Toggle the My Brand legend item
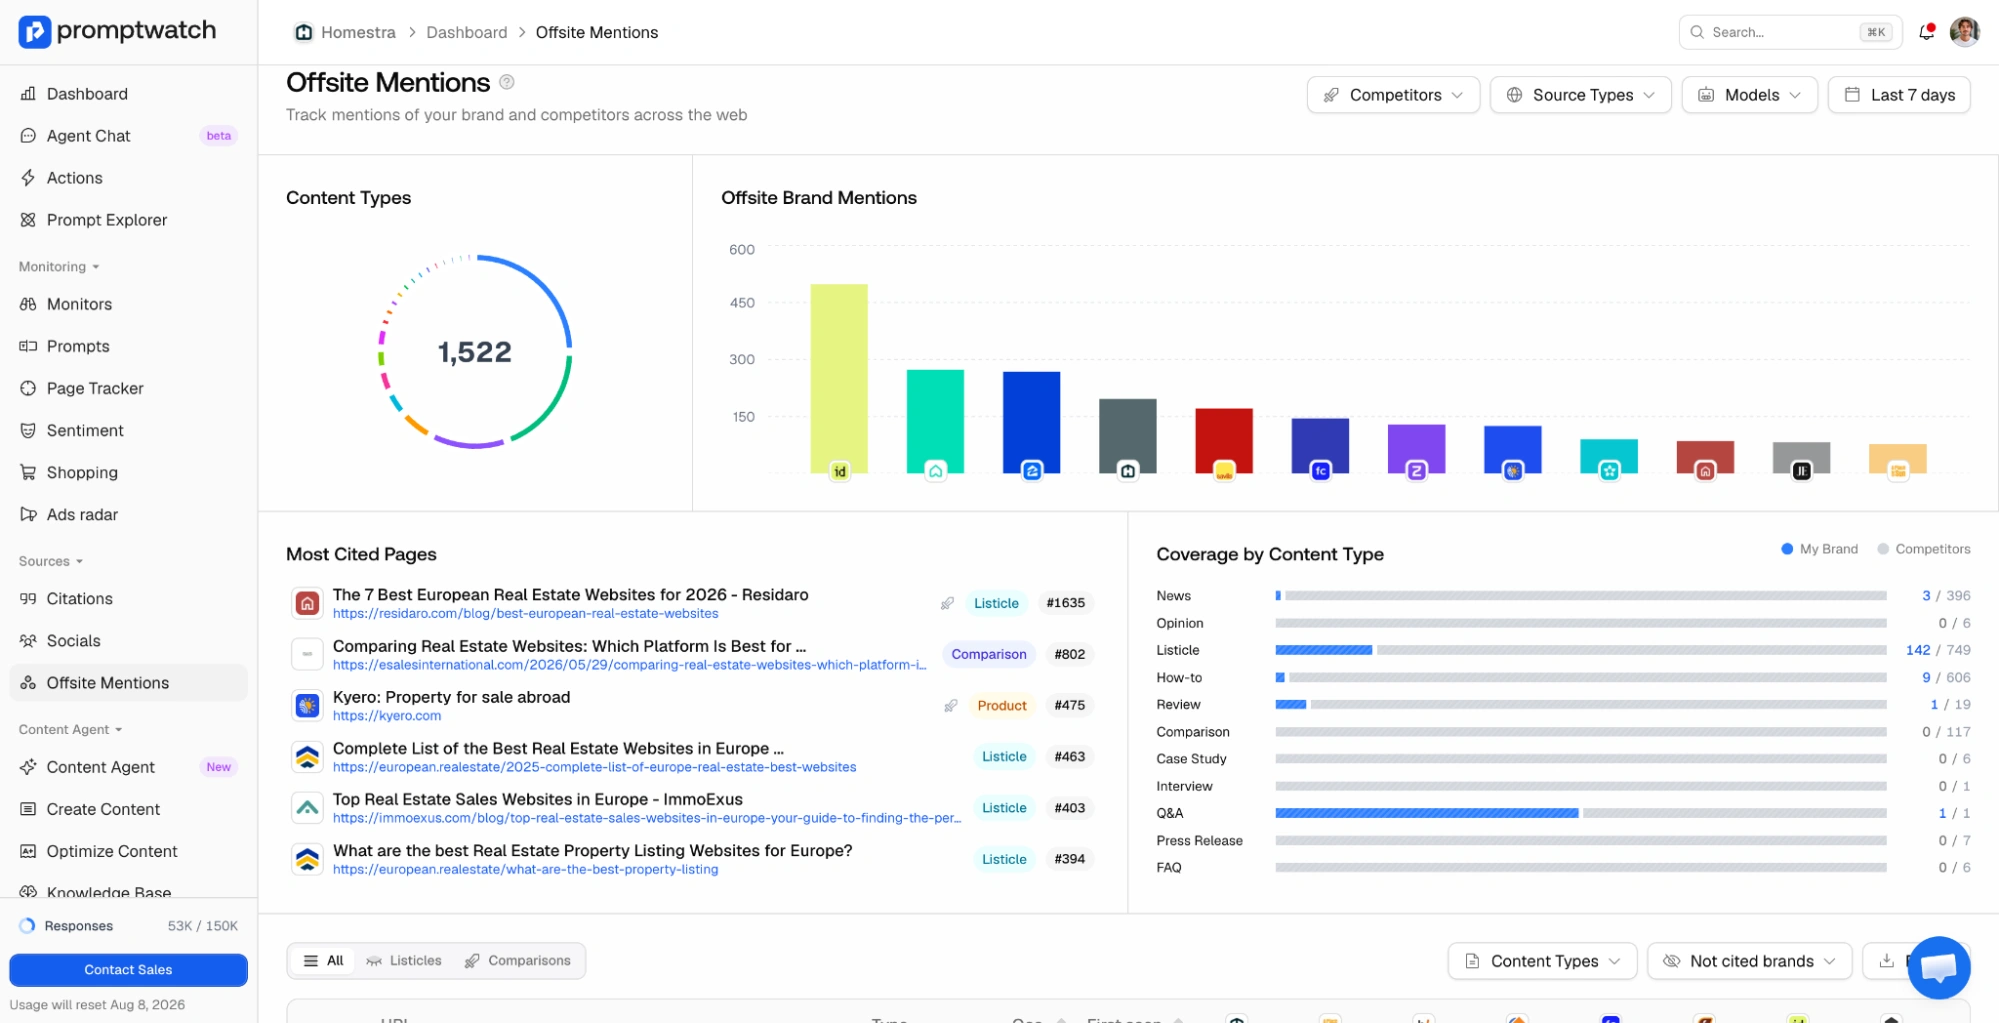Viewport: 1999px width, 1023px height. [x=1820, y=549]
